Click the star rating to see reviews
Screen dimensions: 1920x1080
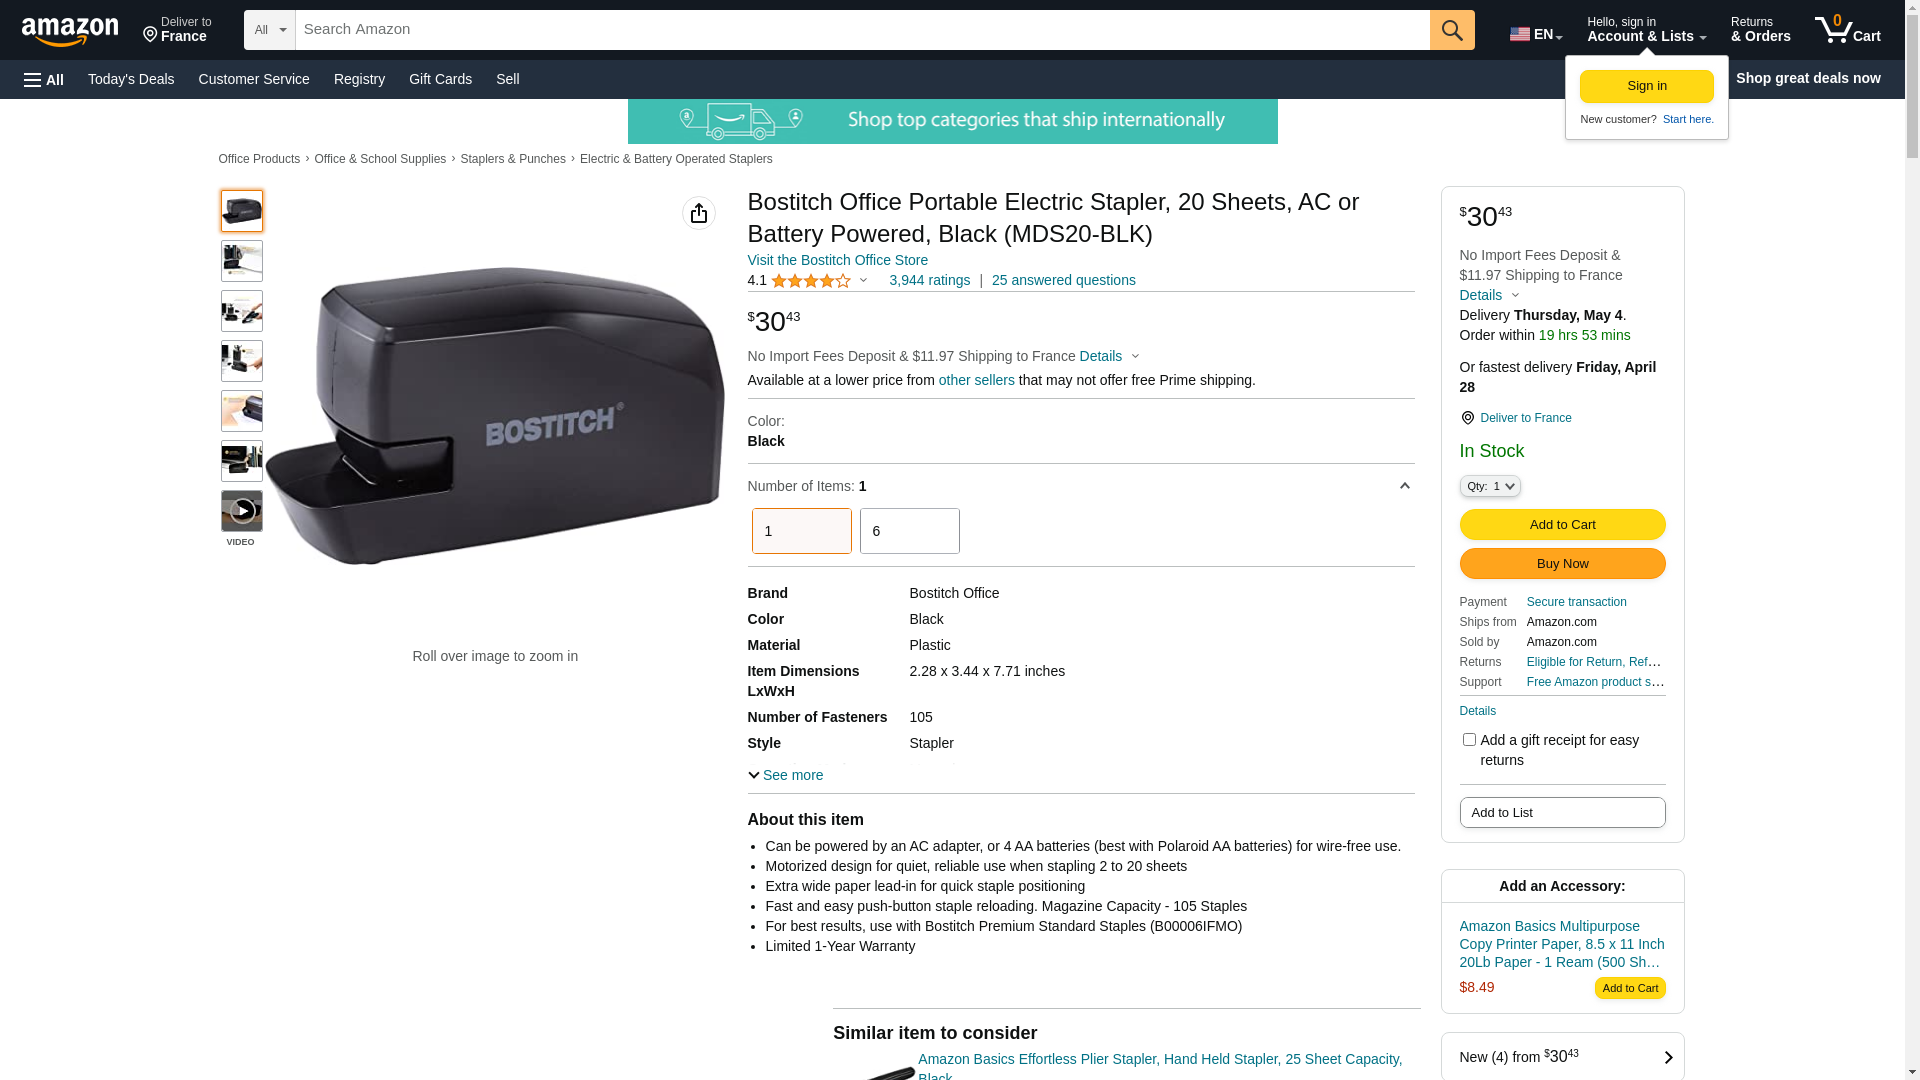[x=811, y=281]
